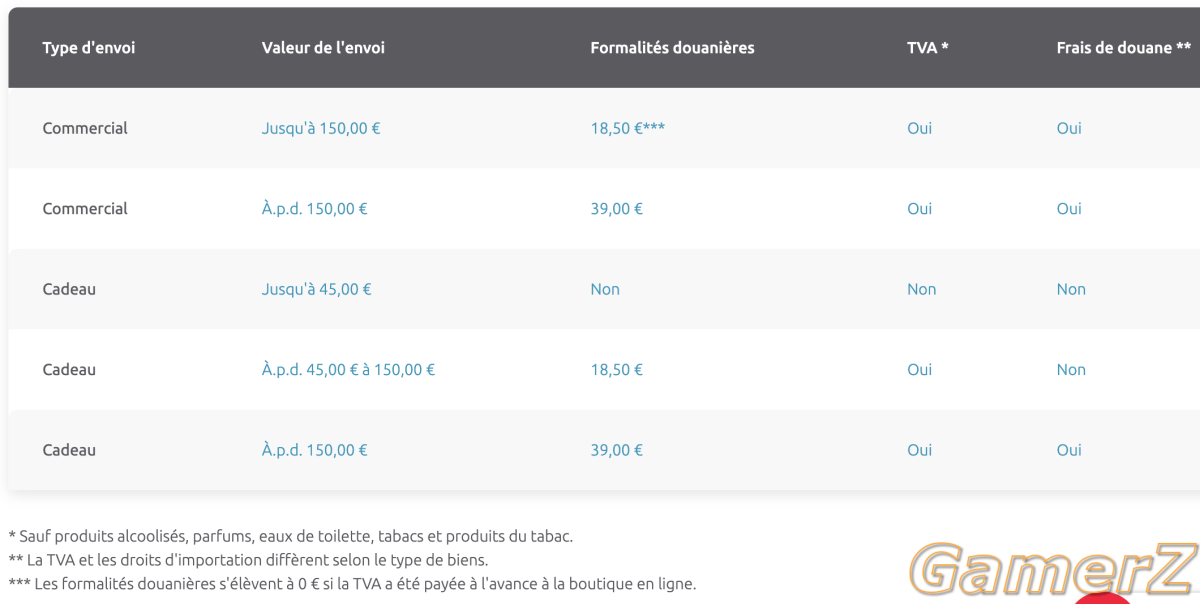The height and width of the screenshot is (604, 1200).
Task: Click the footnote about "droits d'importation"
Action: click(248, 560)
